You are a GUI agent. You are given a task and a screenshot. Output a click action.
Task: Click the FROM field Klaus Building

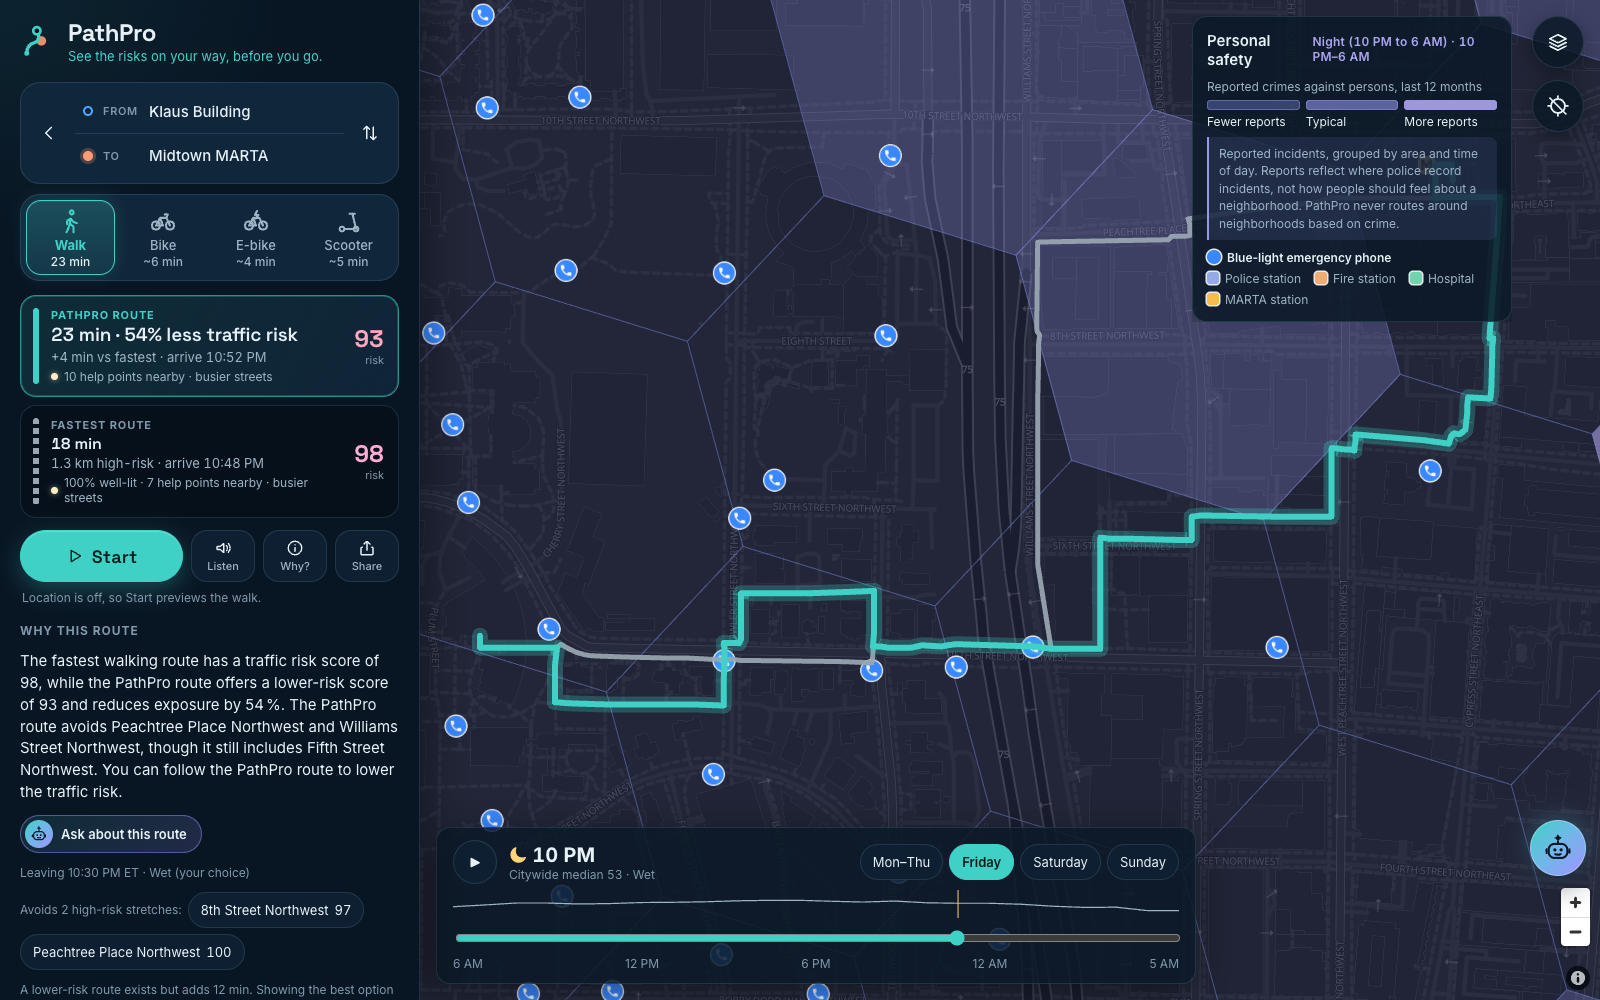(x=209, y=111)
